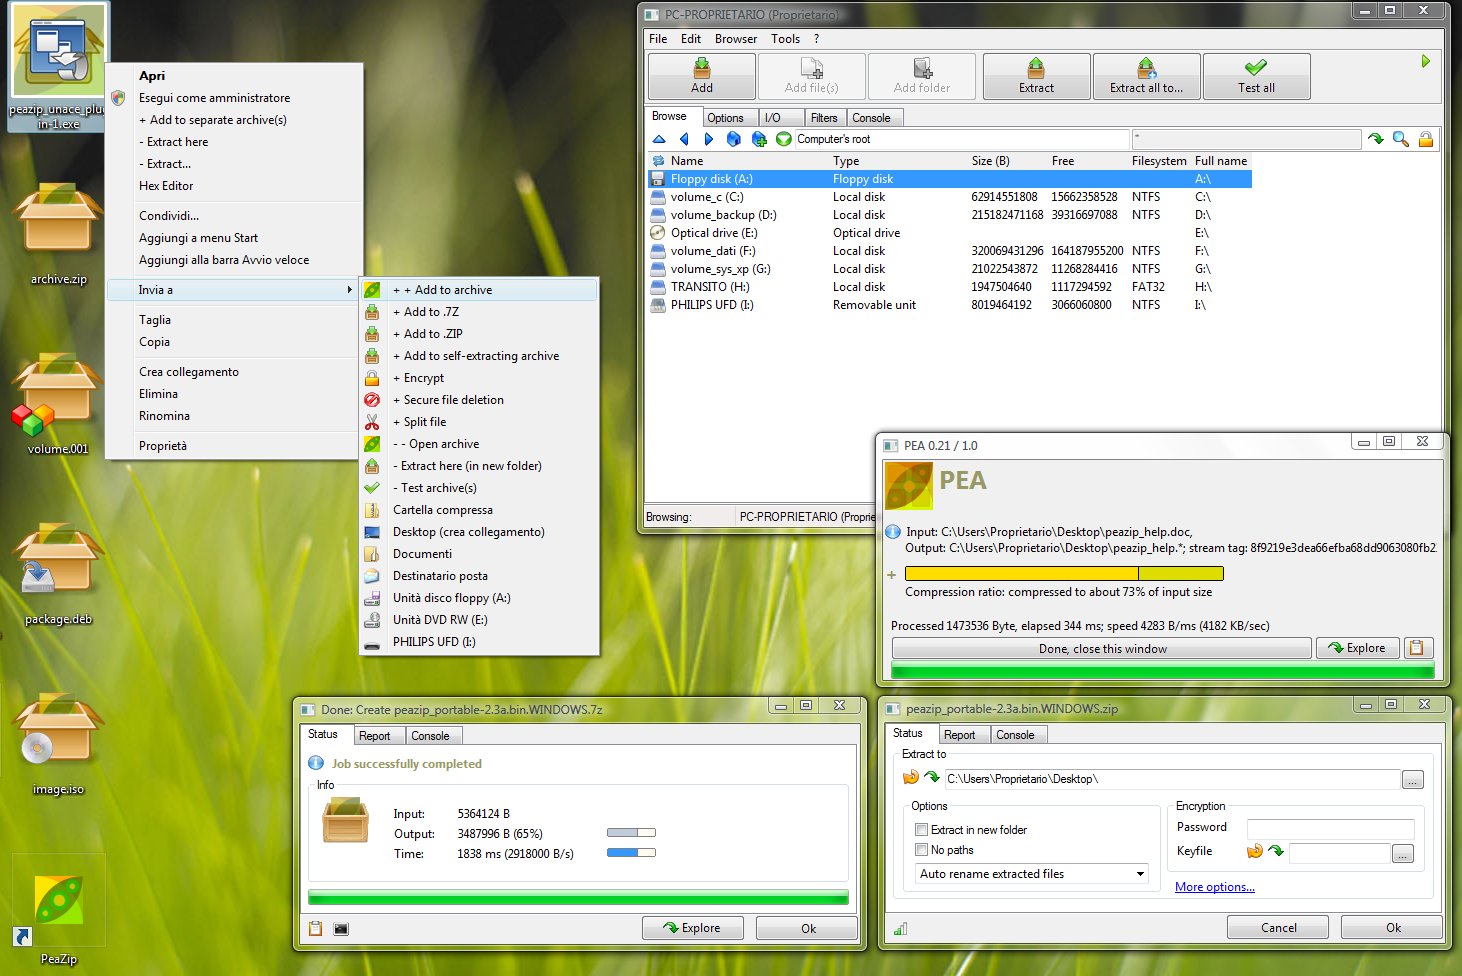Click Explore button in the PEA window
The width and height of the screenshot is (1462, 976).
(1356, 648)
